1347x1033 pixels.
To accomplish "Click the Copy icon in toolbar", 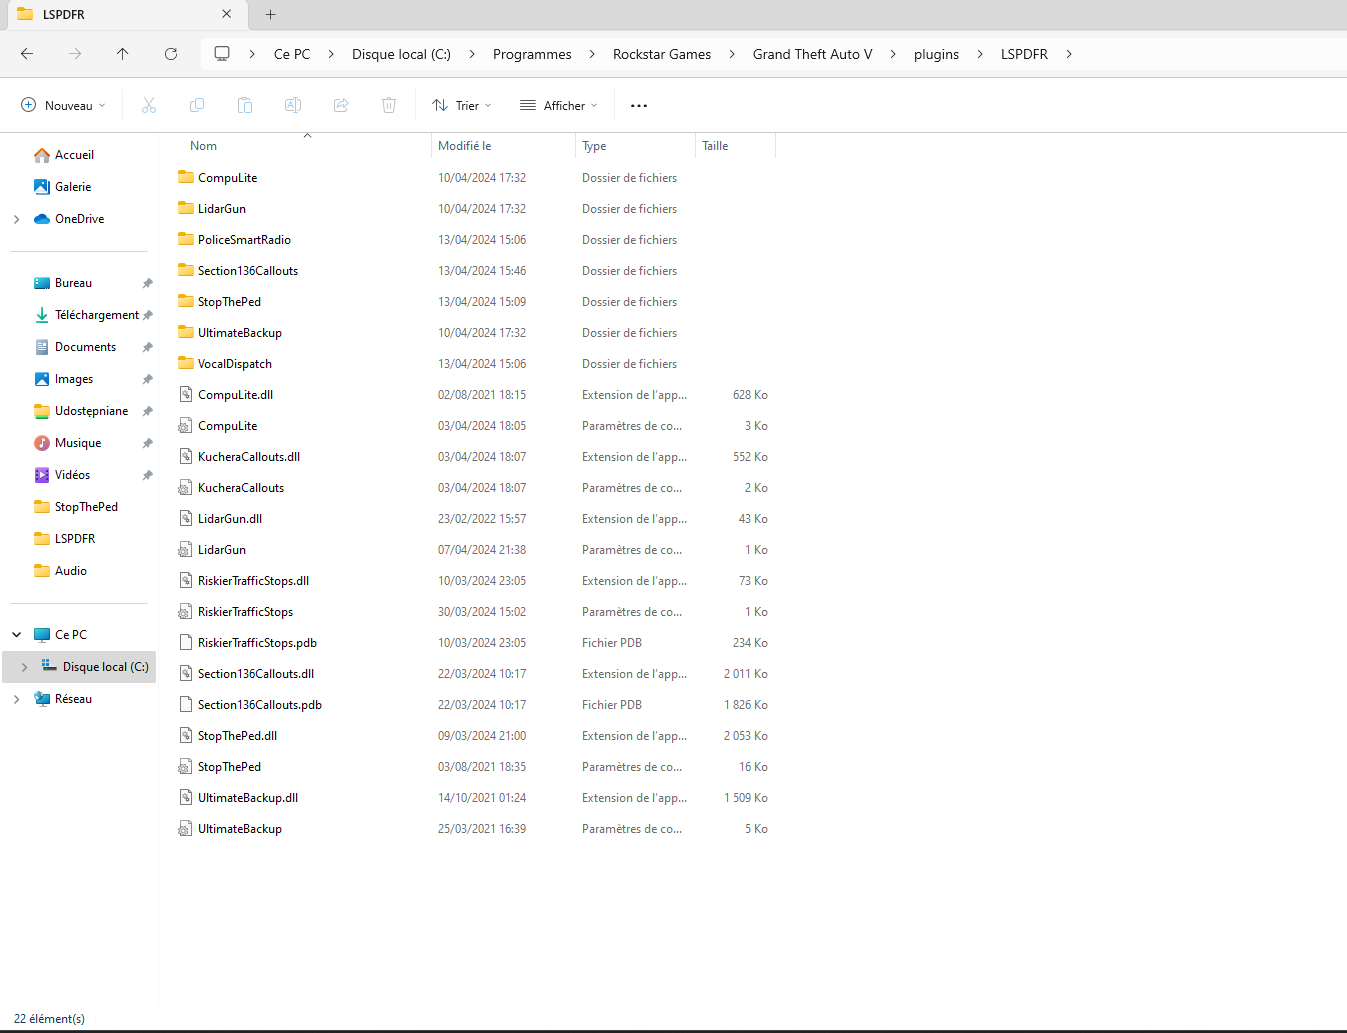I will point(197,105).
